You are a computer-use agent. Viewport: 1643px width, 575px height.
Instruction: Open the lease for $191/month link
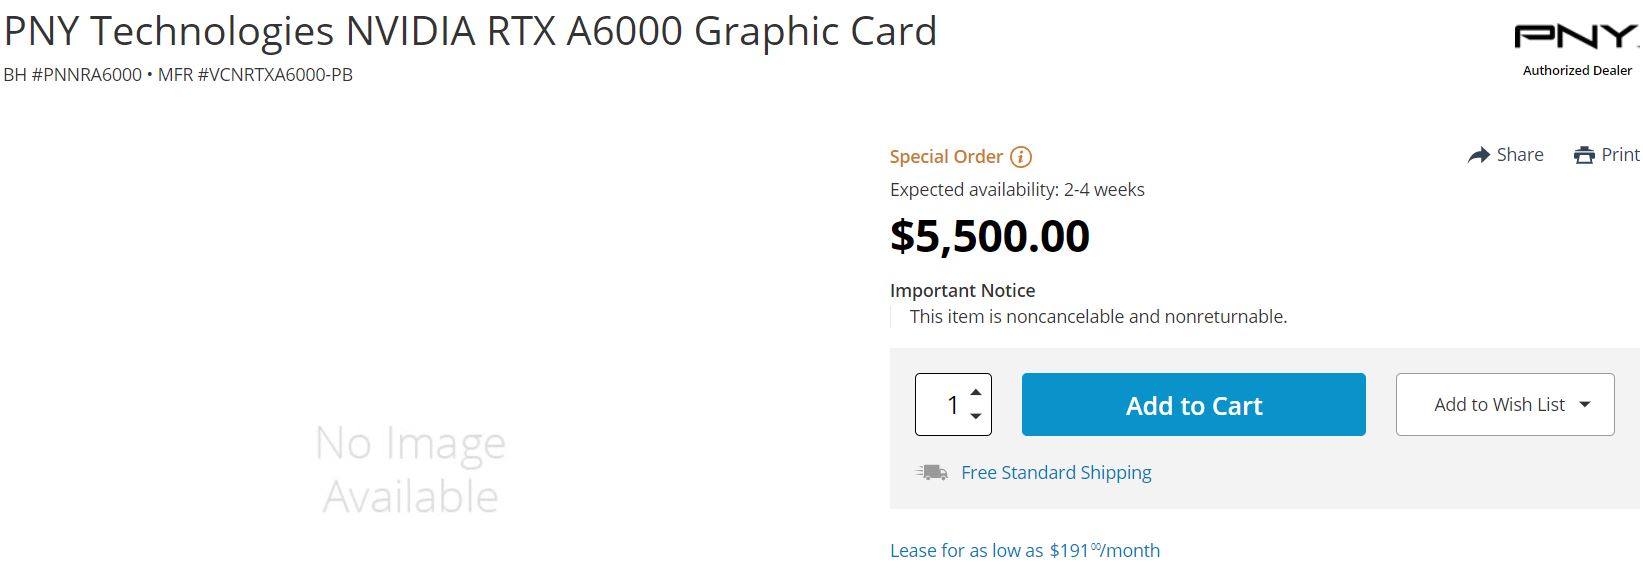point(1025,550)
